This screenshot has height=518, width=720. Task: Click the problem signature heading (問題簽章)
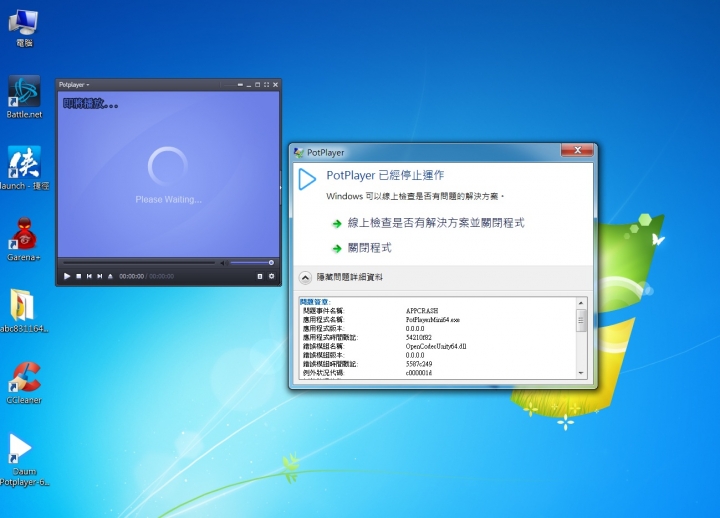315,302
